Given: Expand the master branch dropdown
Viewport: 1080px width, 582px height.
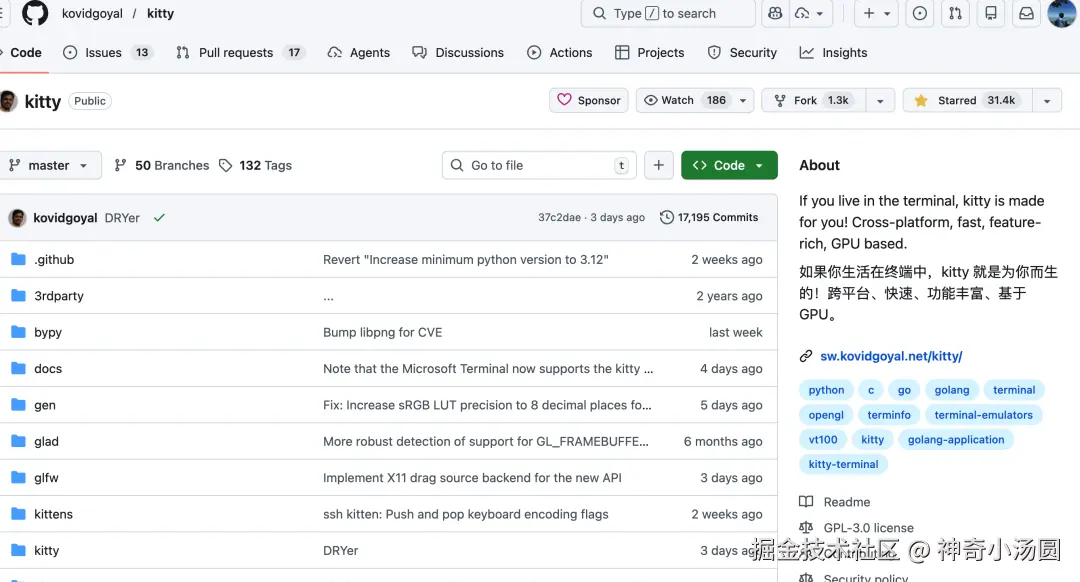Looking at the screenshot, I should (49, 165).
